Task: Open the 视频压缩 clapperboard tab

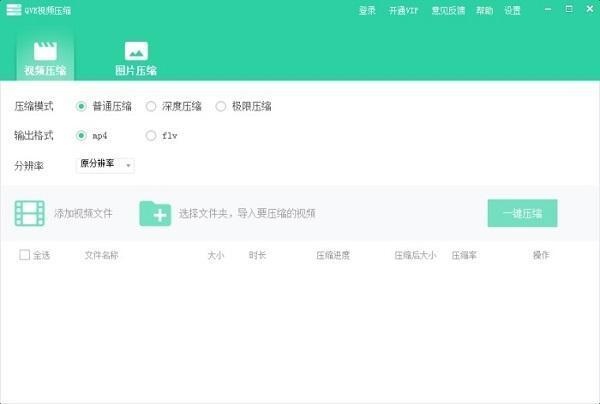Action: [x=45, y=58]
